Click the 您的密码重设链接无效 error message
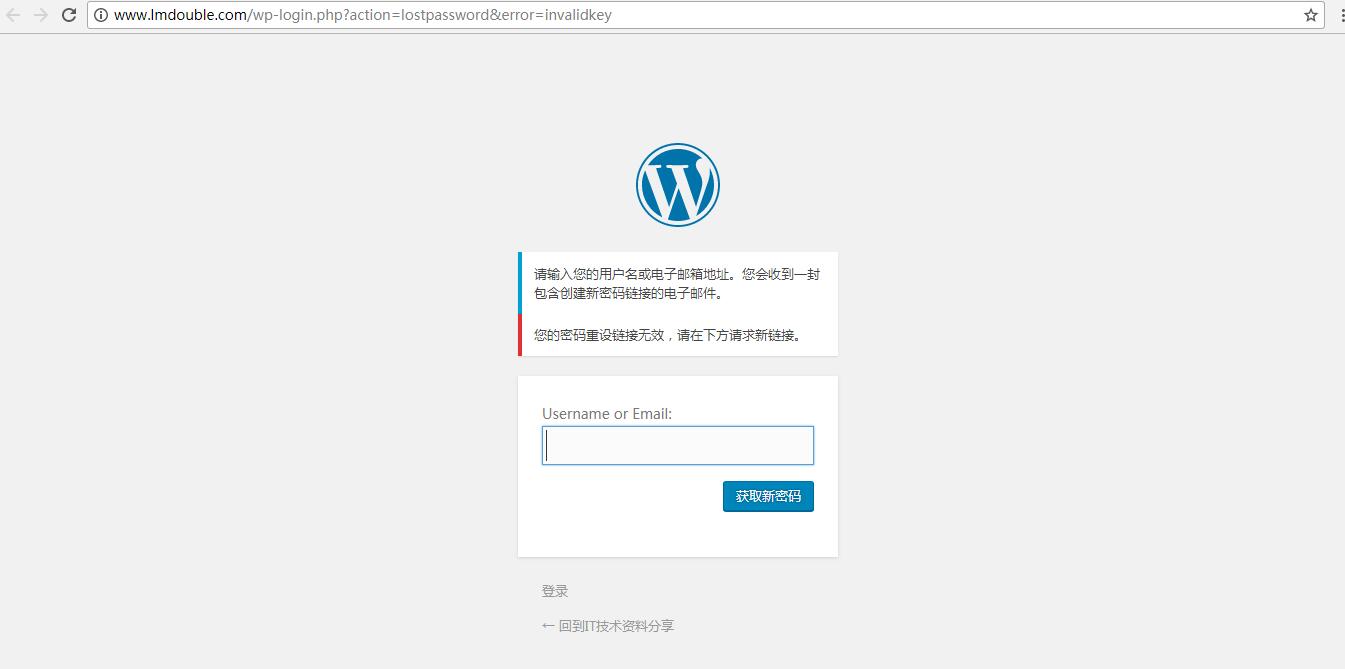 (x=678, y=335)
